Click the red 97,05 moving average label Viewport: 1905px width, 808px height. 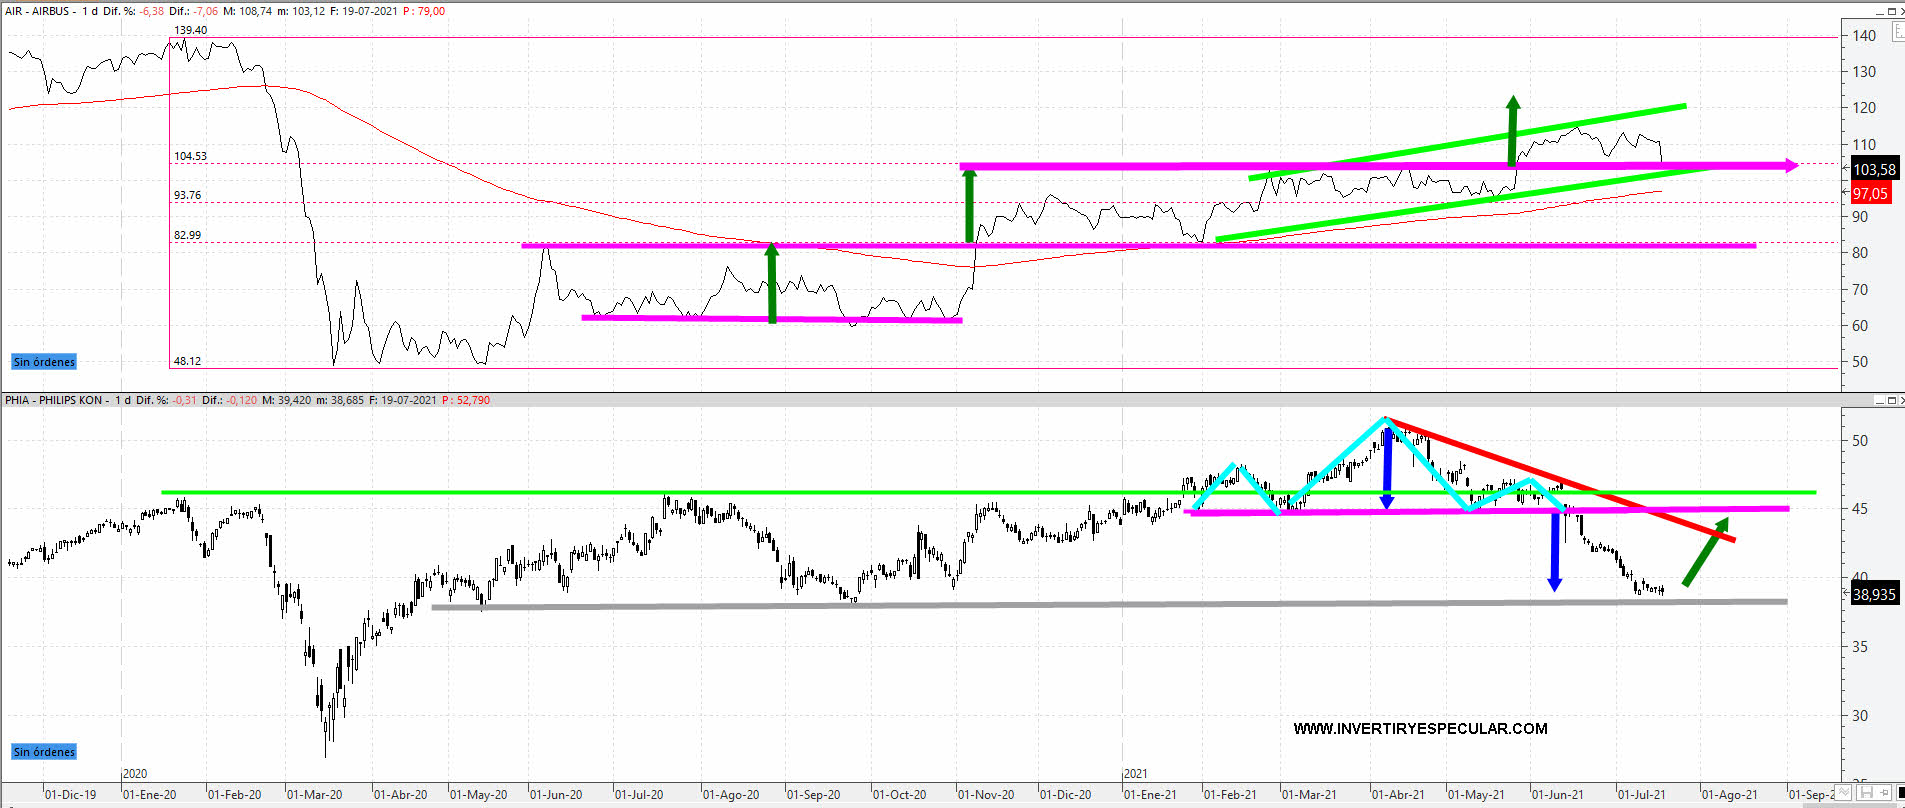[x=1870, y=193]
